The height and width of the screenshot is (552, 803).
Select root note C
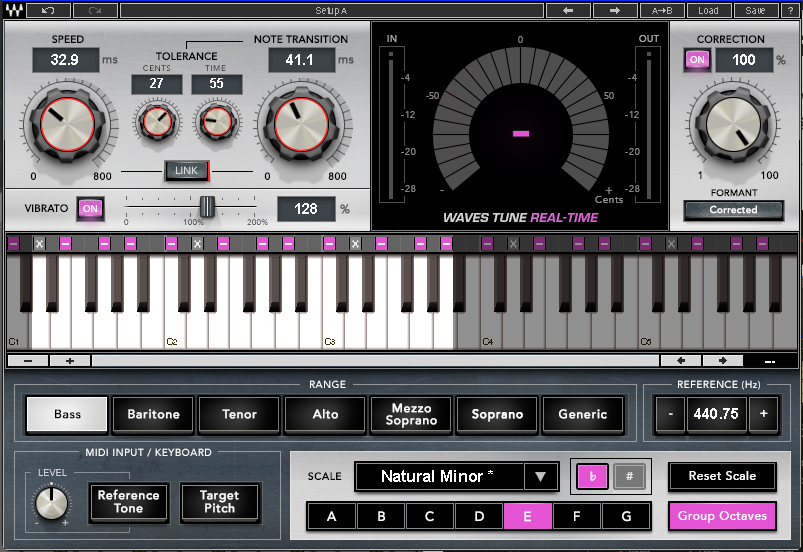(430, 516)
